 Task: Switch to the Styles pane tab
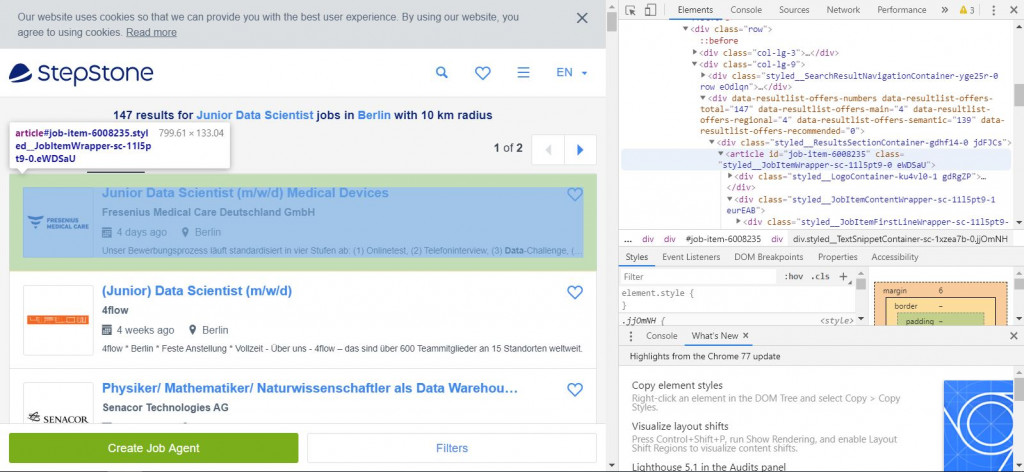tap(636, 257)
